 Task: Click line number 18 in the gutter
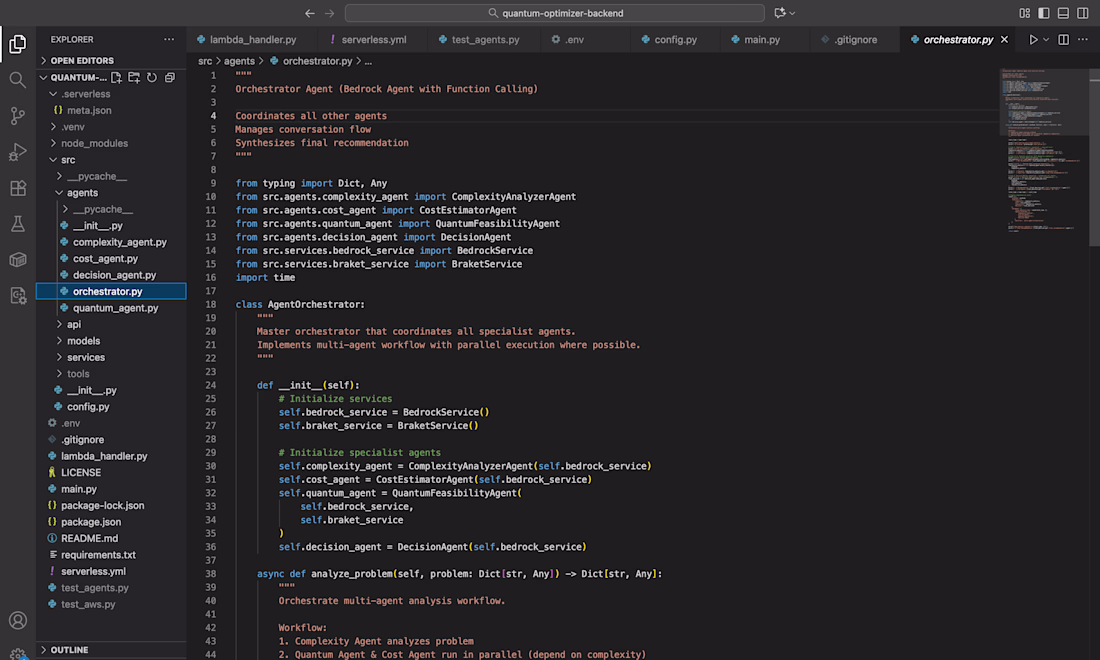pos(210,304)
